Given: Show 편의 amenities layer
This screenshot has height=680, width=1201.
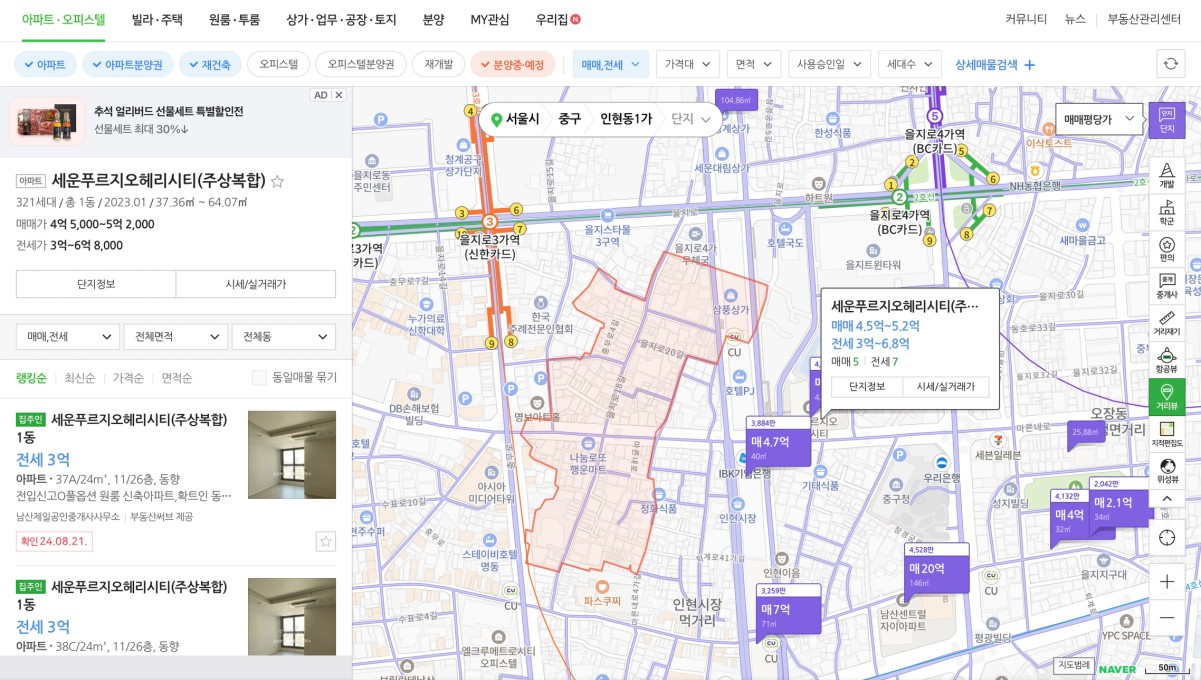Looking at the screenshot, I should click(x=1167, y=249).
